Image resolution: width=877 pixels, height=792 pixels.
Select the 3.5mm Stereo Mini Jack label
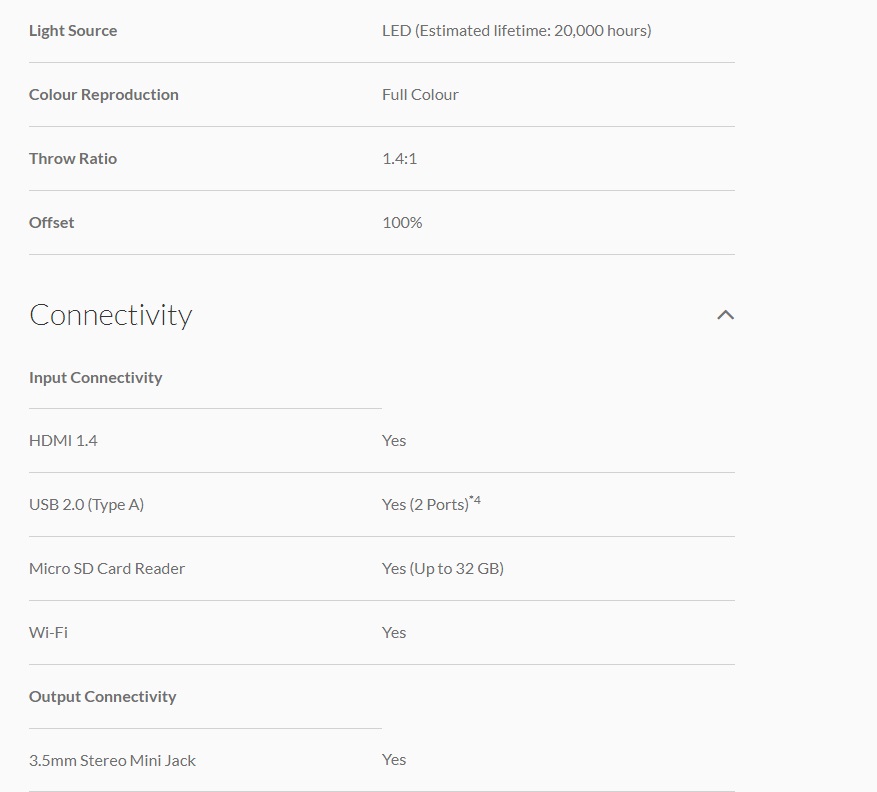[112, 761]
